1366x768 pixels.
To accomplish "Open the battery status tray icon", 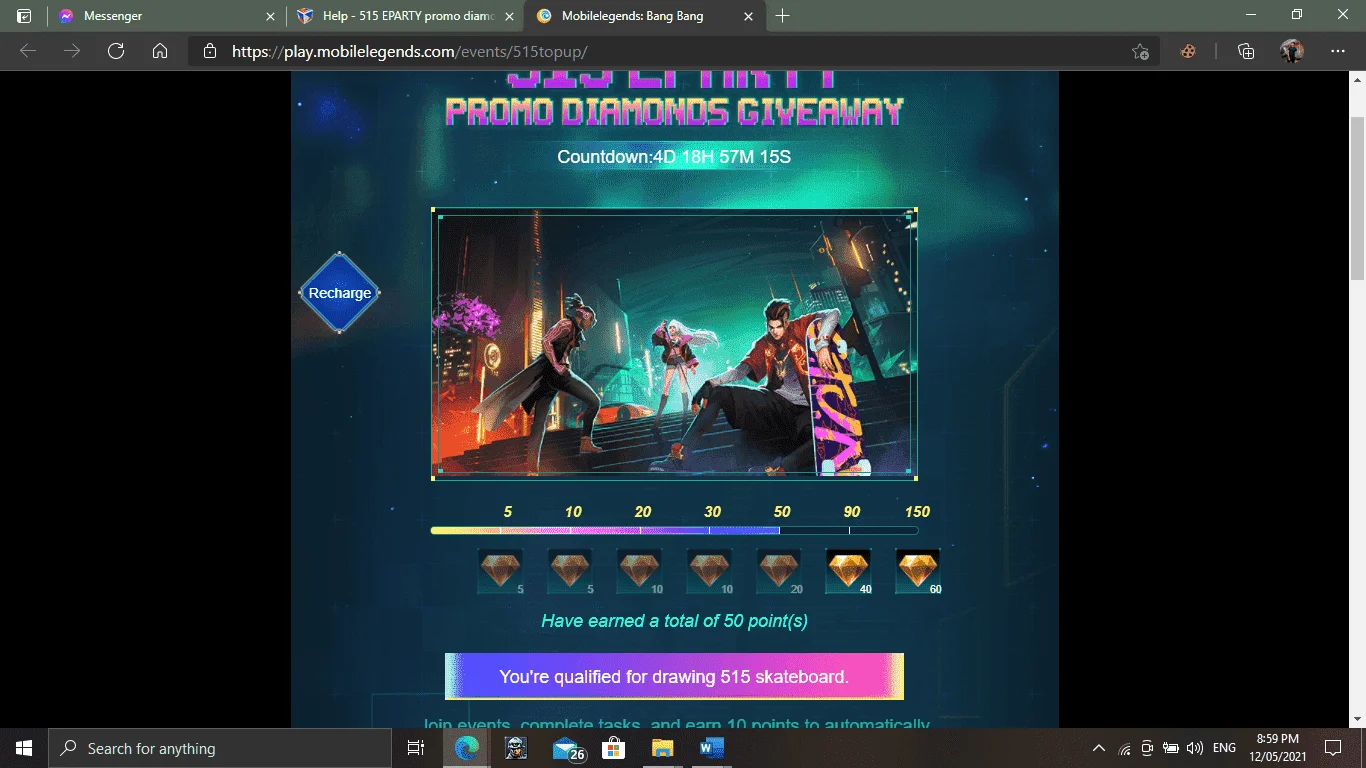I will click(1170, 748).
